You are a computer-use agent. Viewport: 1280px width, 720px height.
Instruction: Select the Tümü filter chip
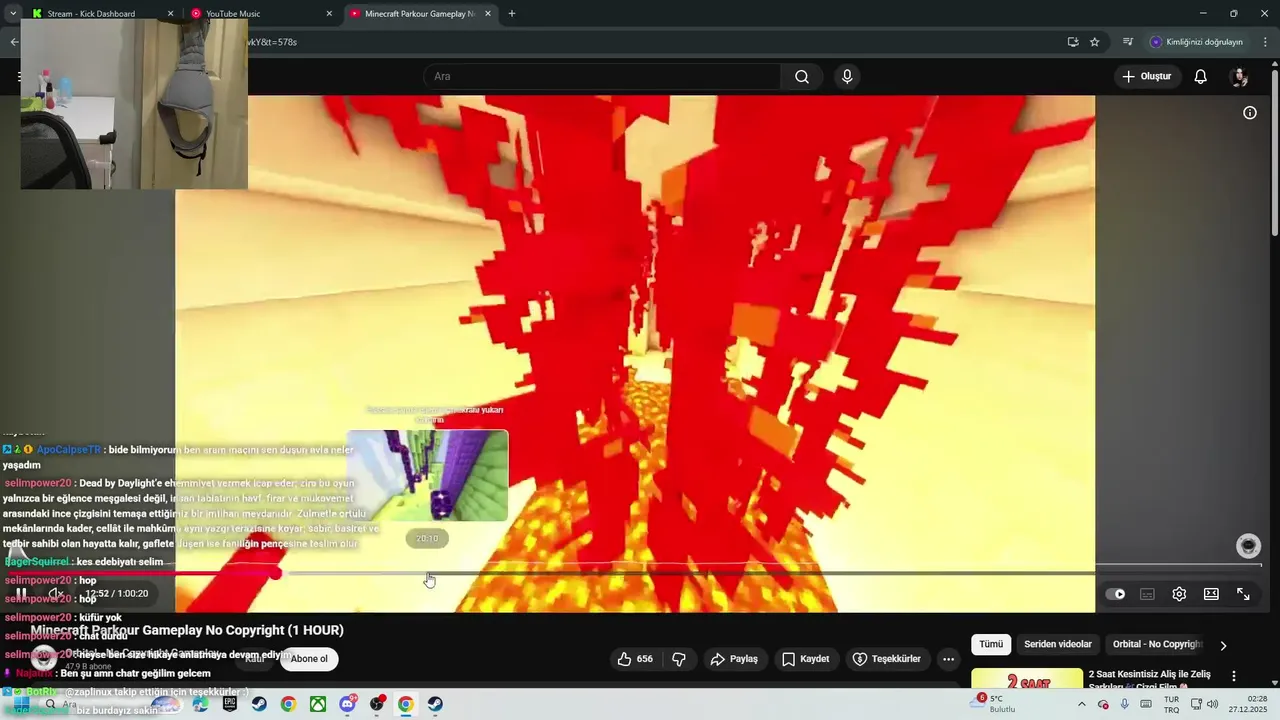coord(991,645)
